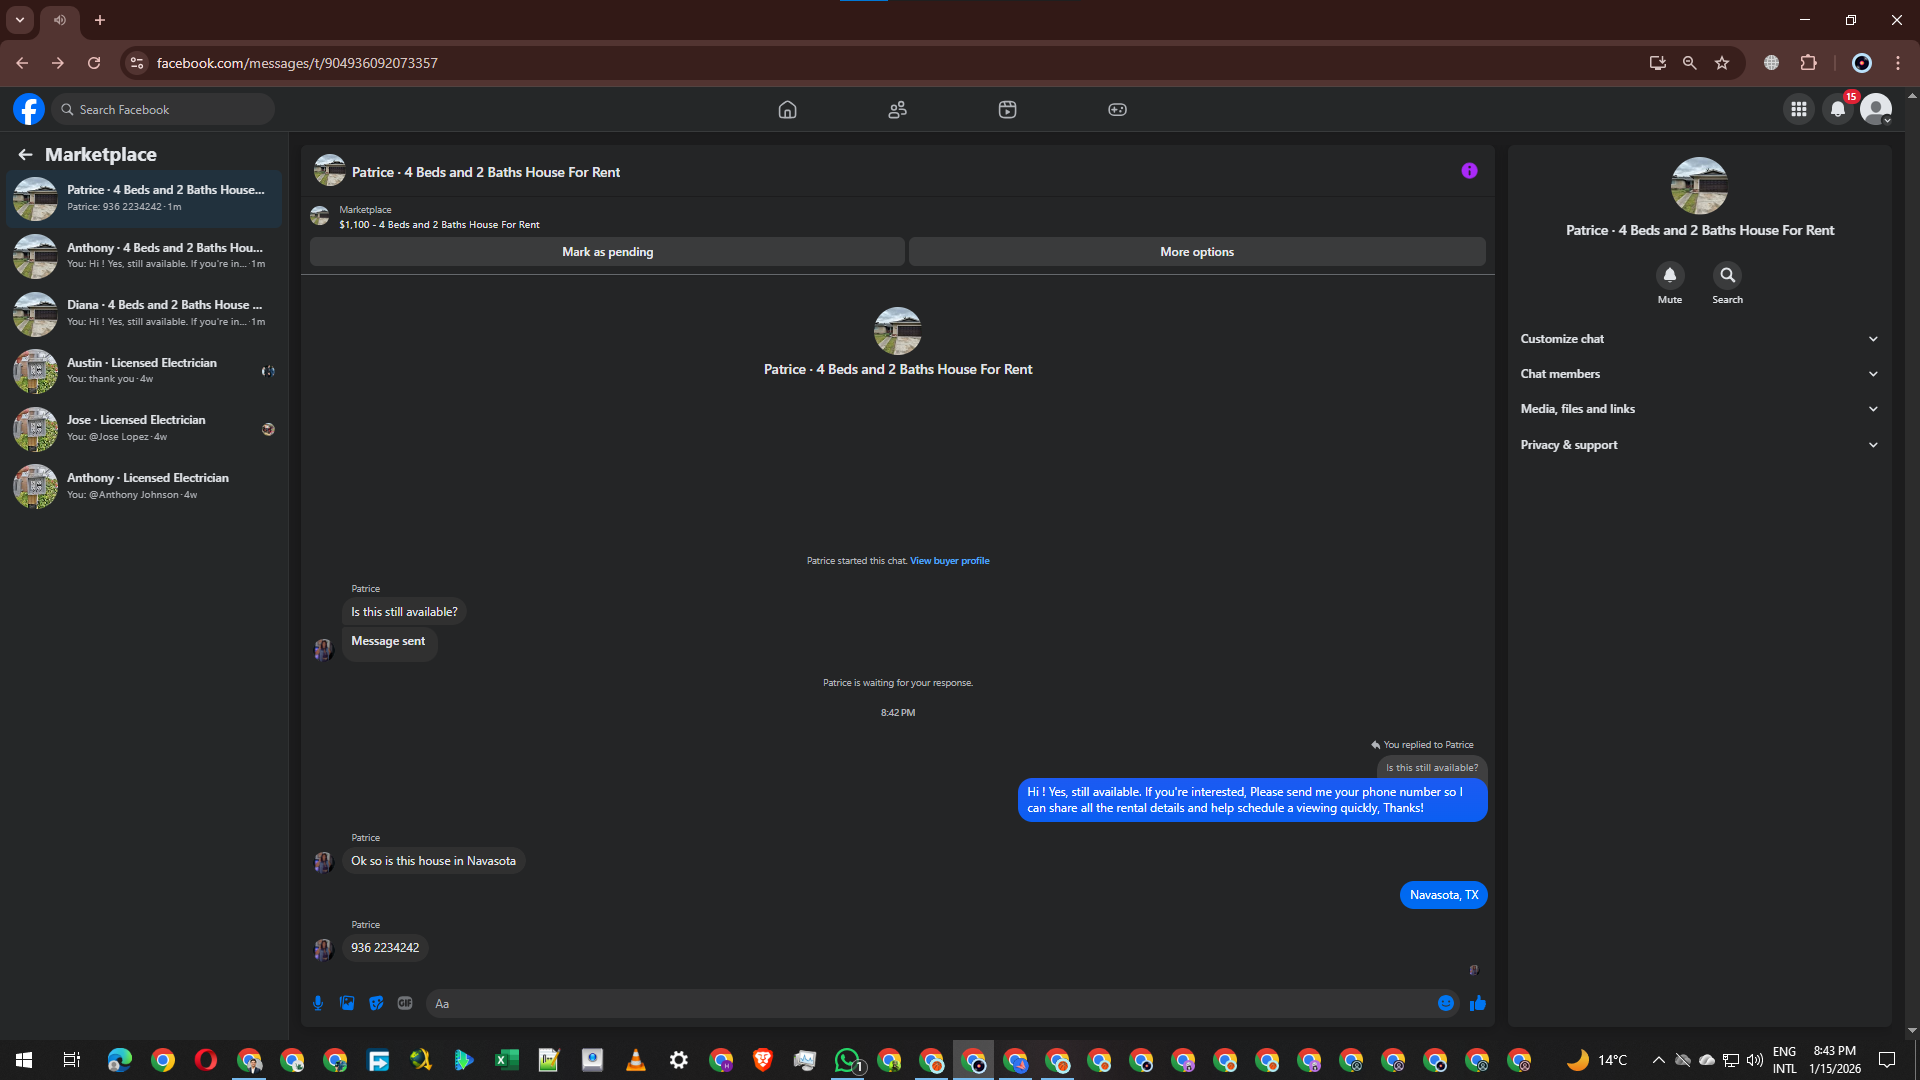Expand the Chat members section
Screen dimensions: 1920x1080
(x=1699, y=374)
